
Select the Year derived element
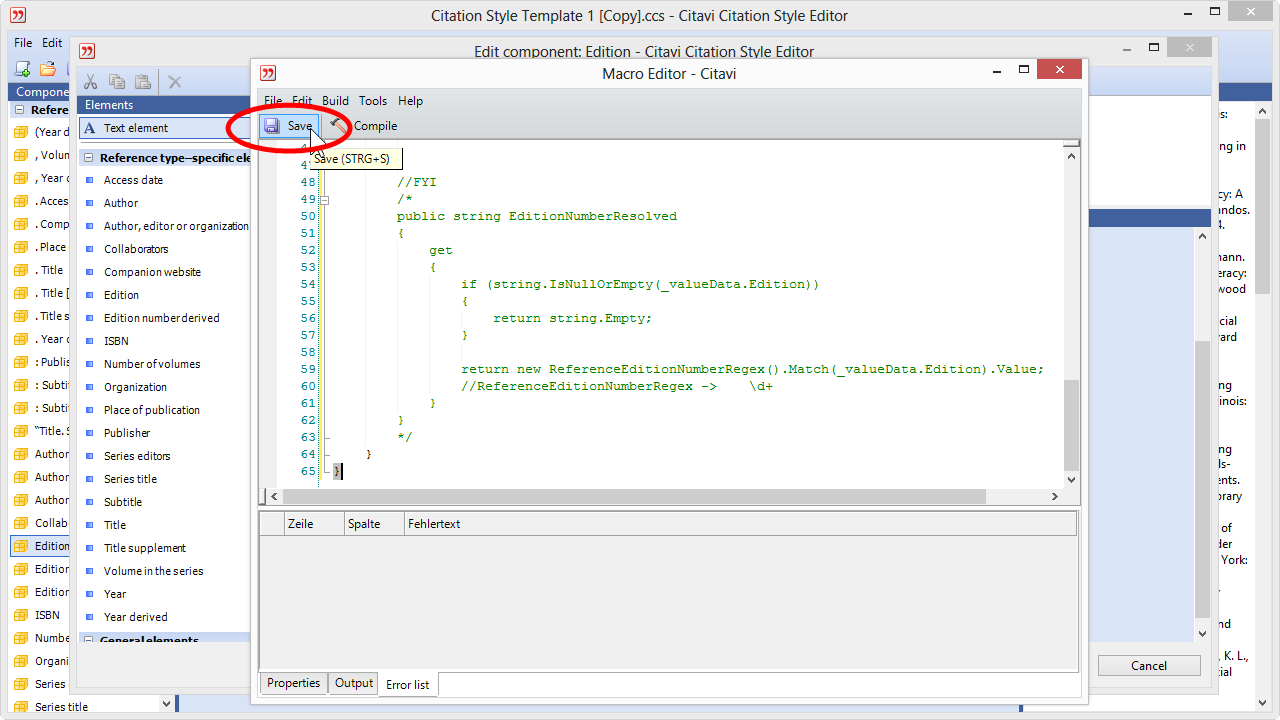click(135, 617)
